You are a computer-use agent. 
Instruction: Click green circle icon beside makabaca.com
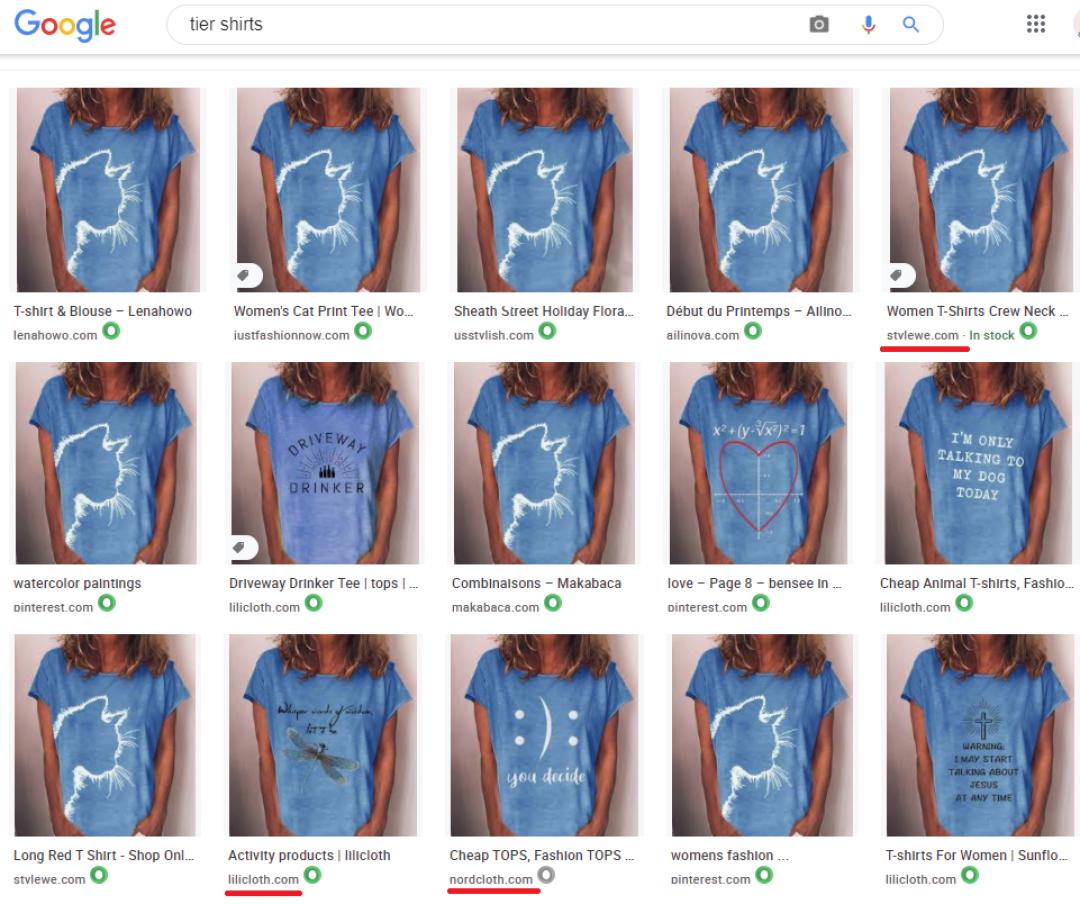[x=552, y=604]
